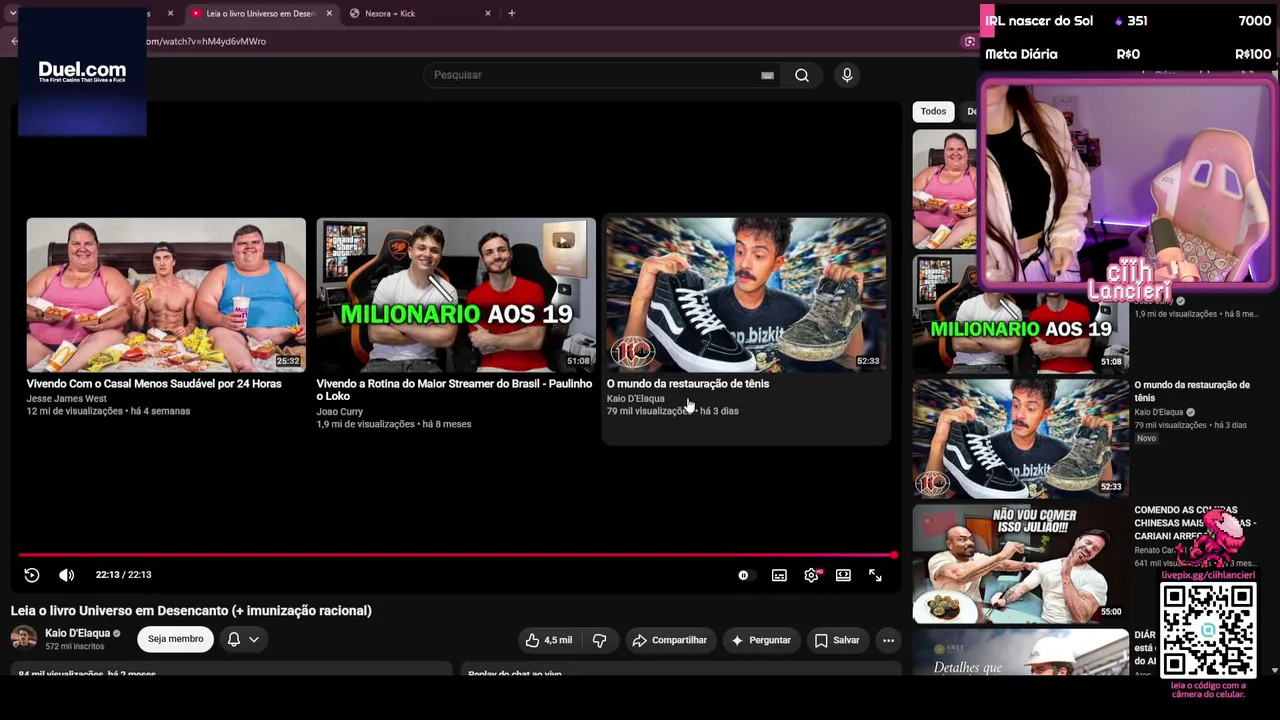Close the Leia o livro Universo tab
The image size is (1280, 720).
(x=329, y=14)
